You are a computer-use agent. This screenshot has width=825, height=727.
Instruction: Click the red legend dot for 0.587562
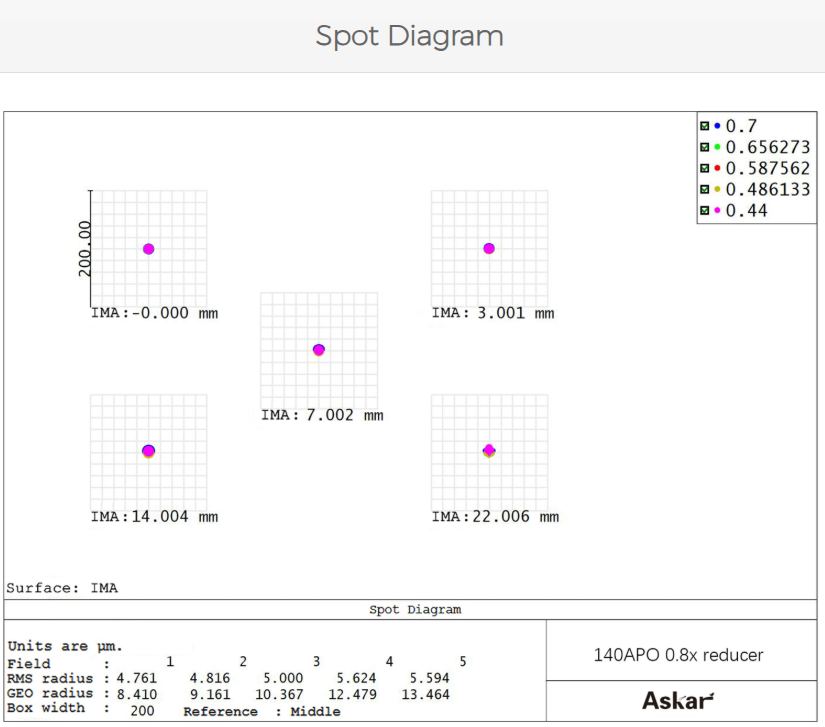717,168
